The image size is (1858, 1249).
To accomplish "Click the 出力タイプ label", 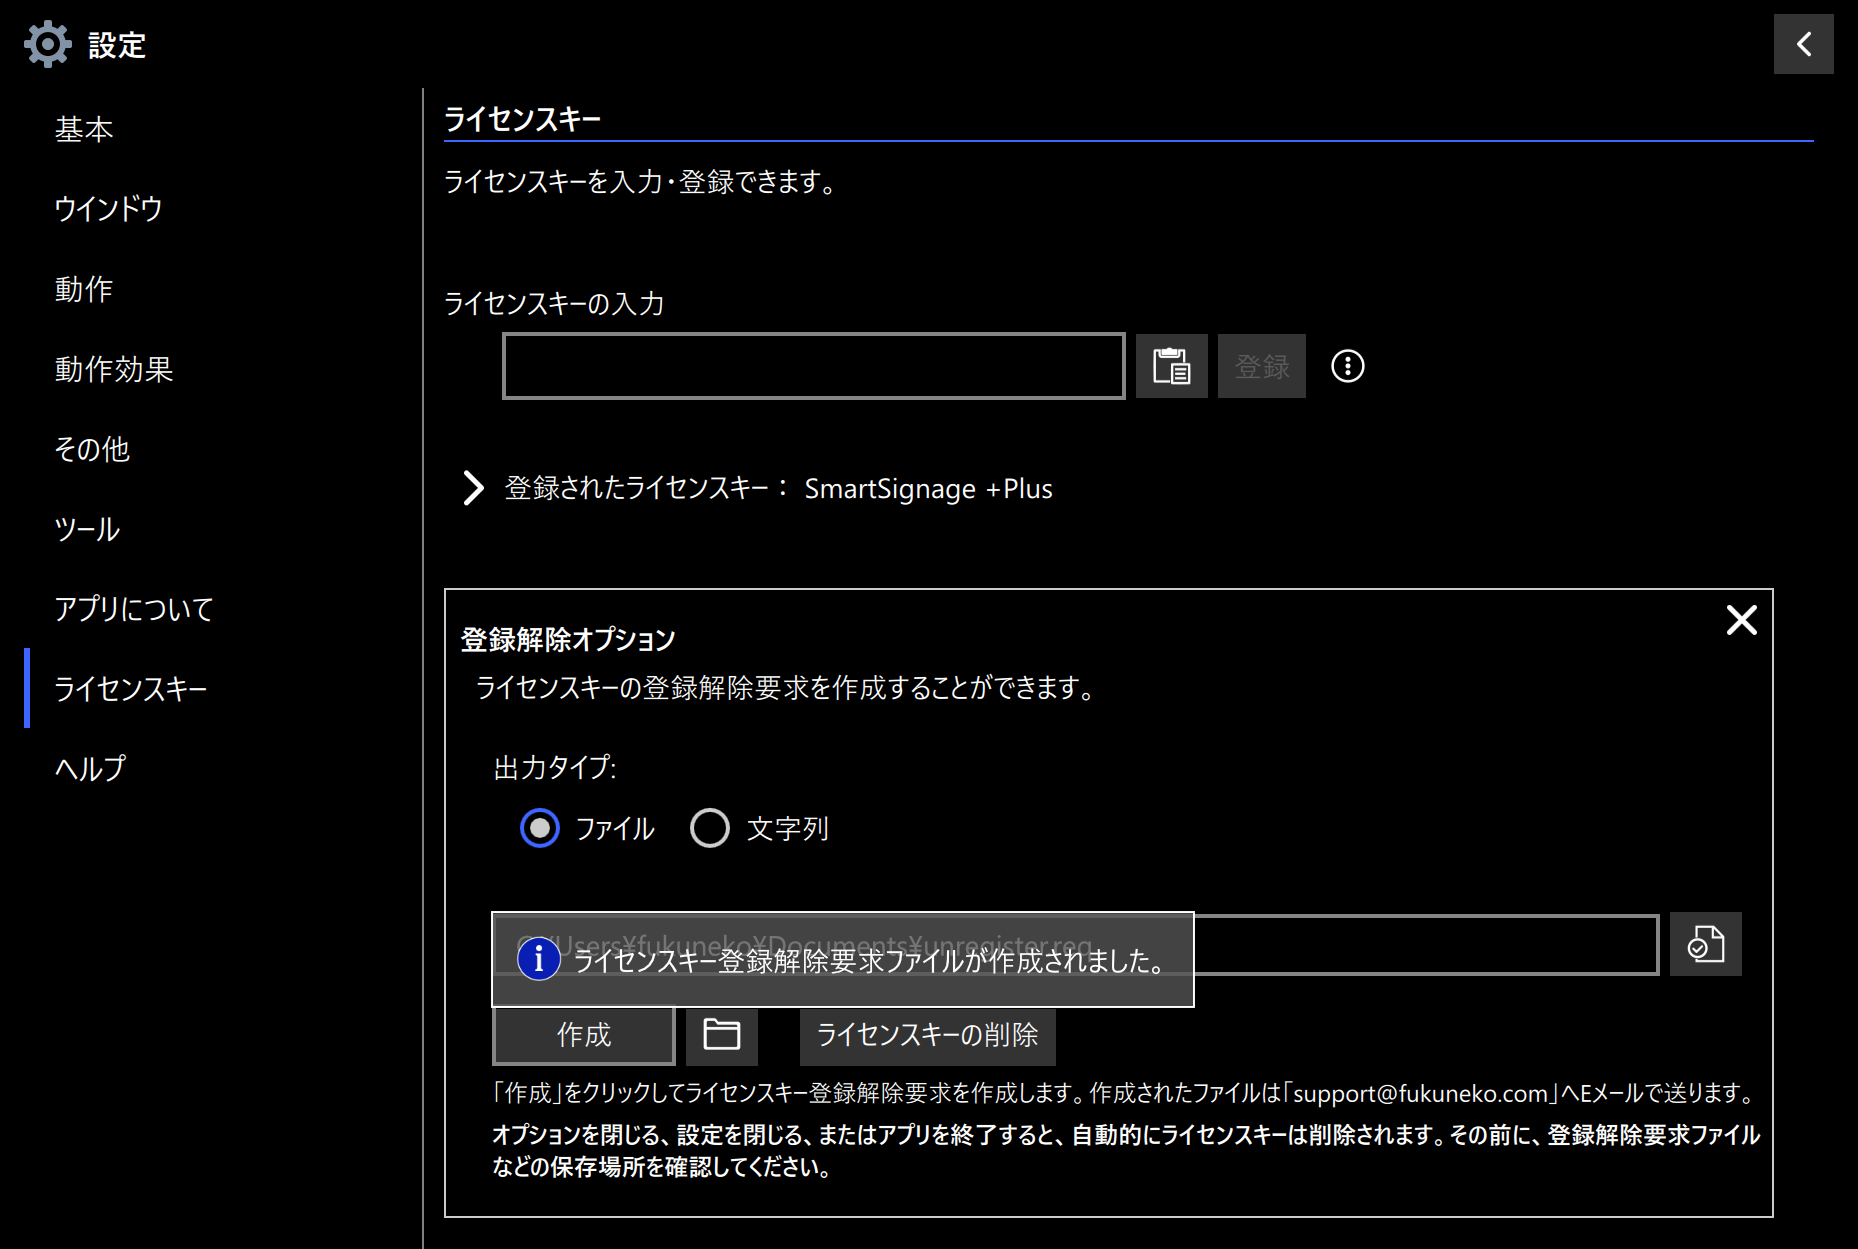I will point(555,767).
